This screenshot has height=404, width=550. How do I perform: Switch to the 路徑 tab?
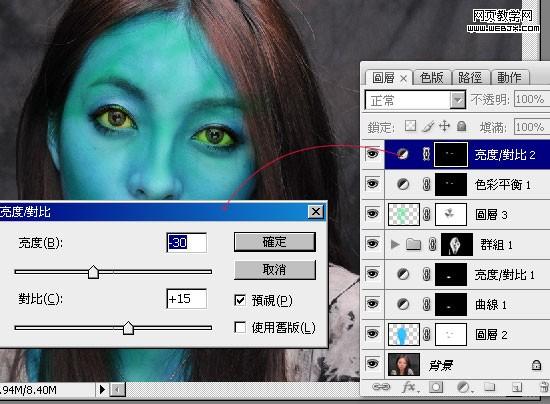tap(470, 78)
